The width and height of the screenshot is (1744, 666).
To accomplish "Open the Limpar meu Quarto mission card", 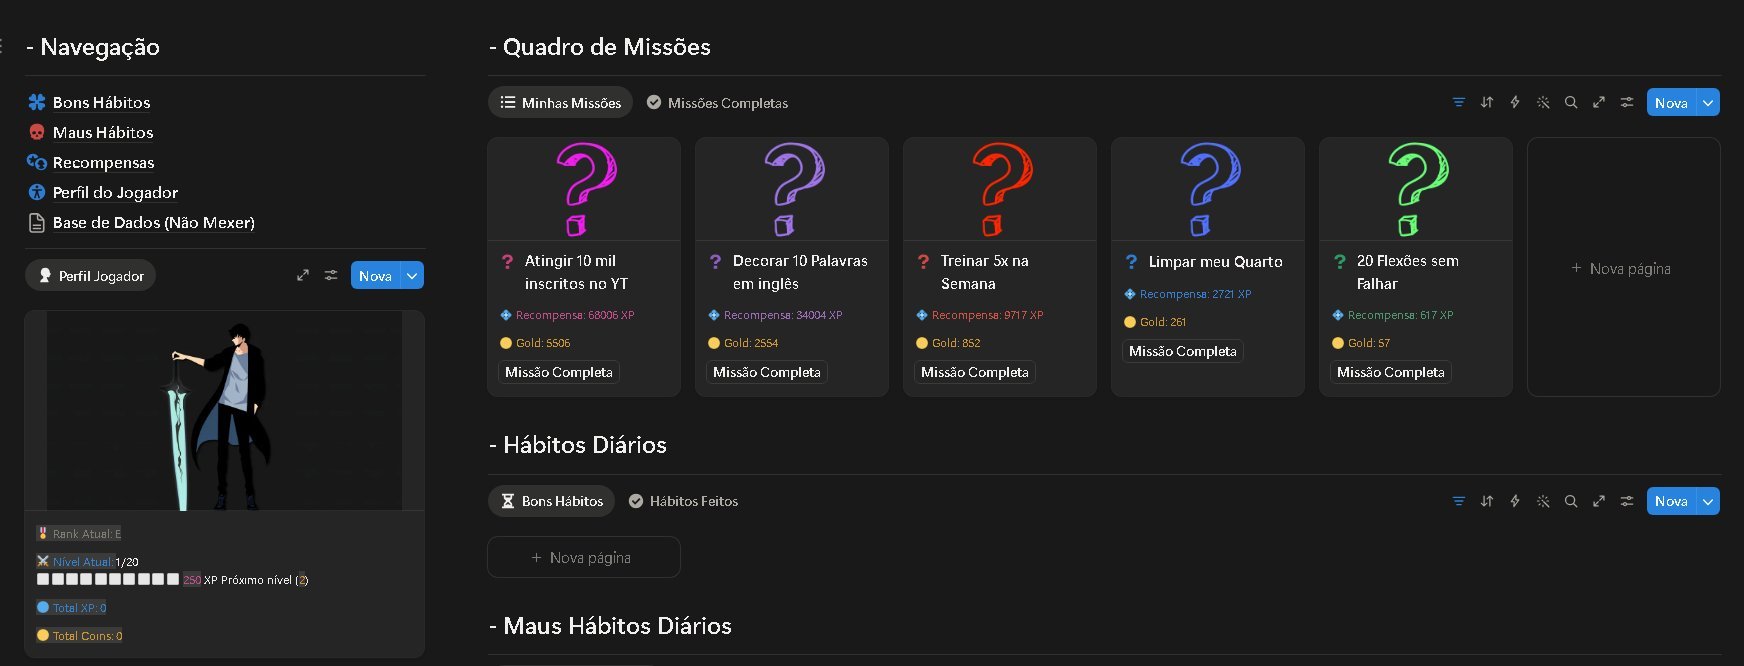I will pos(1208,267).
